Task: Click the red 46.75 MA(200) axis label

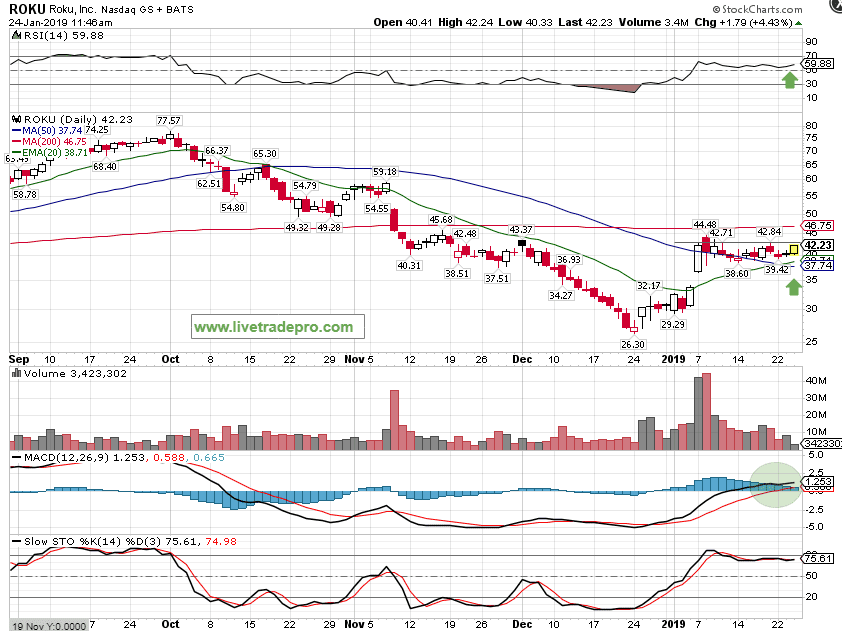Action: pos(819,227)
